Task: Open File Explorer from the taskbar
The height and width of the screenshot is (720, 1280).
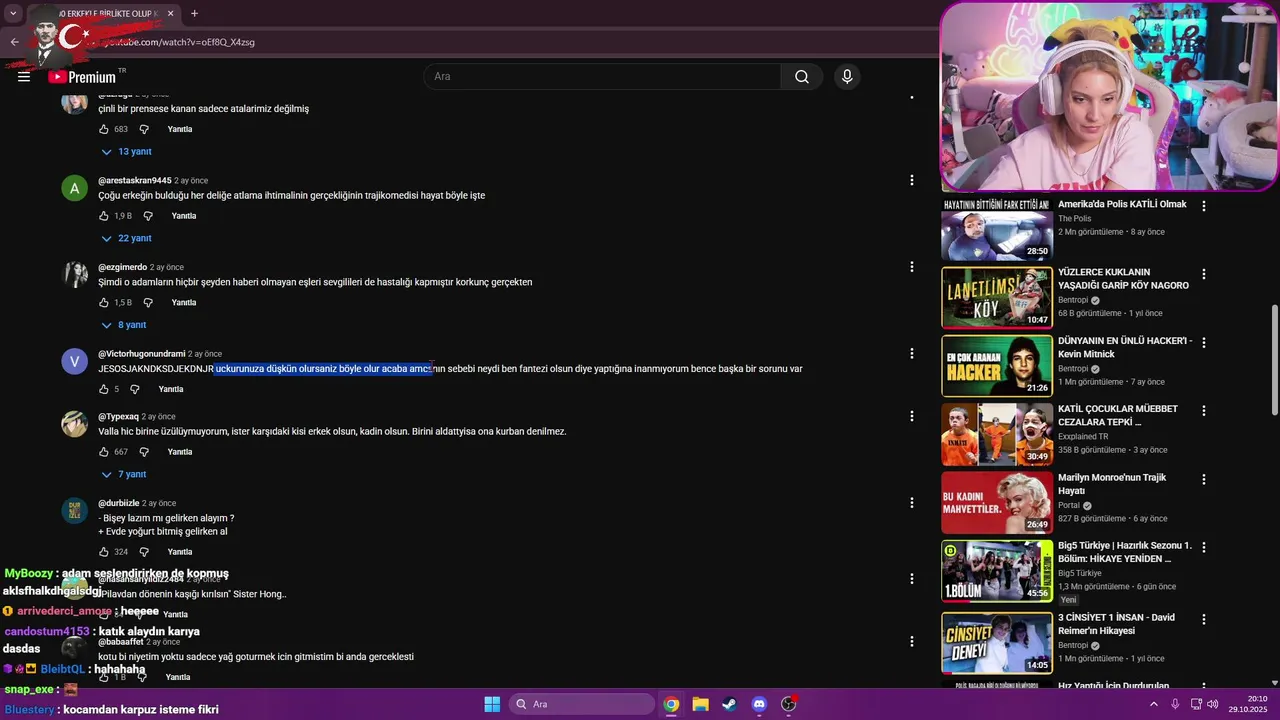Action: [x=700, y=704]
